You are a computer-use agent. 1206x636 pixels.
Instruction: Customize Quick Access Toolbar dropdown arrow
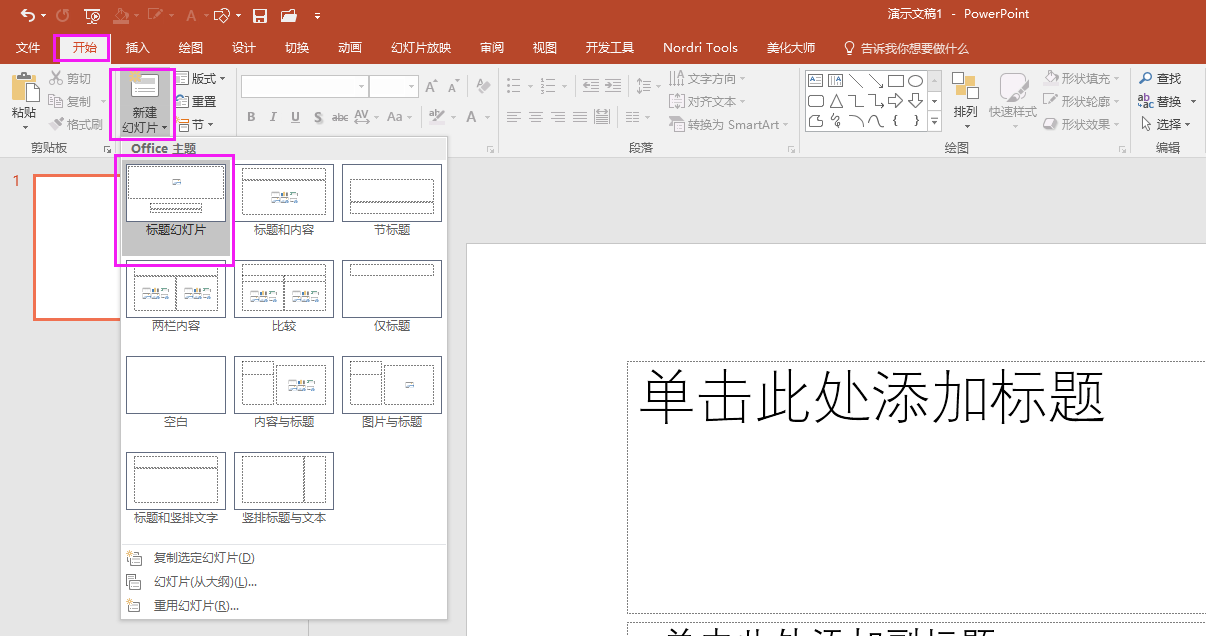pos(318,16)
